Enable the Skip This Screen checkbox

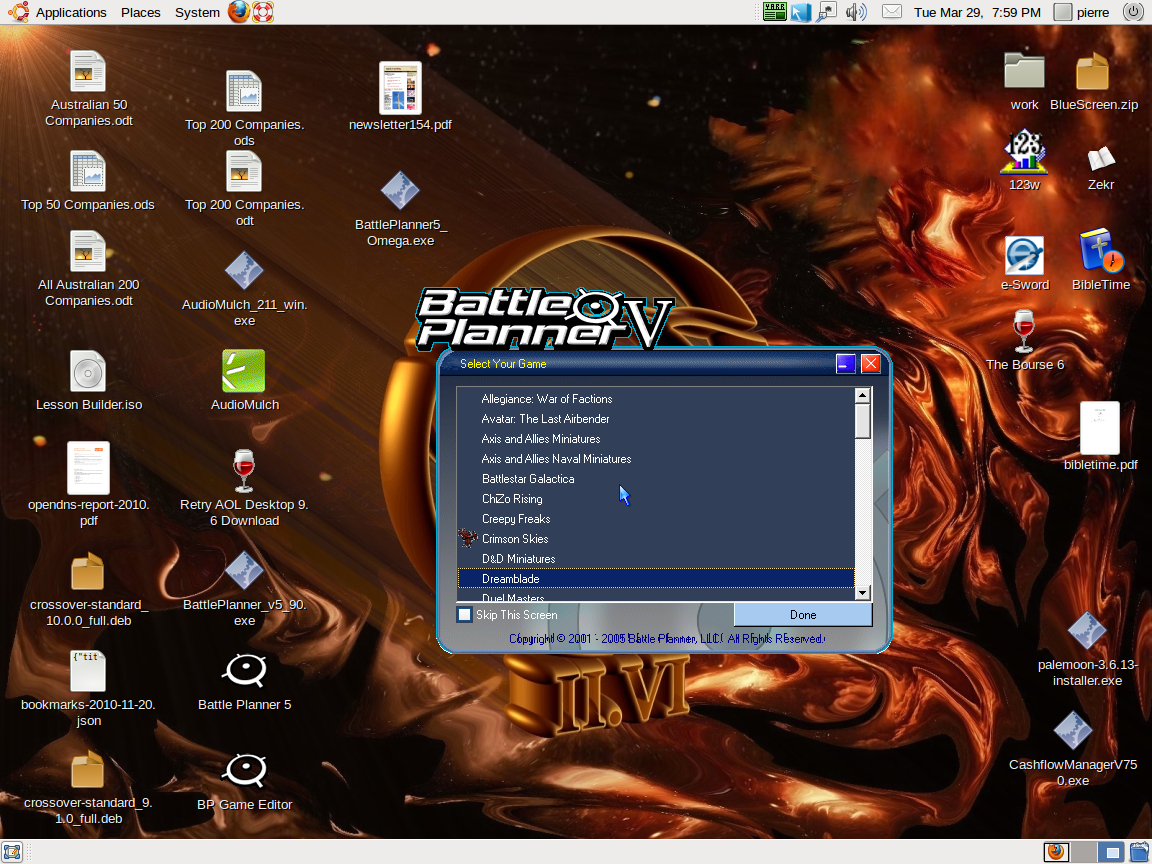click(x=464, y=615)
